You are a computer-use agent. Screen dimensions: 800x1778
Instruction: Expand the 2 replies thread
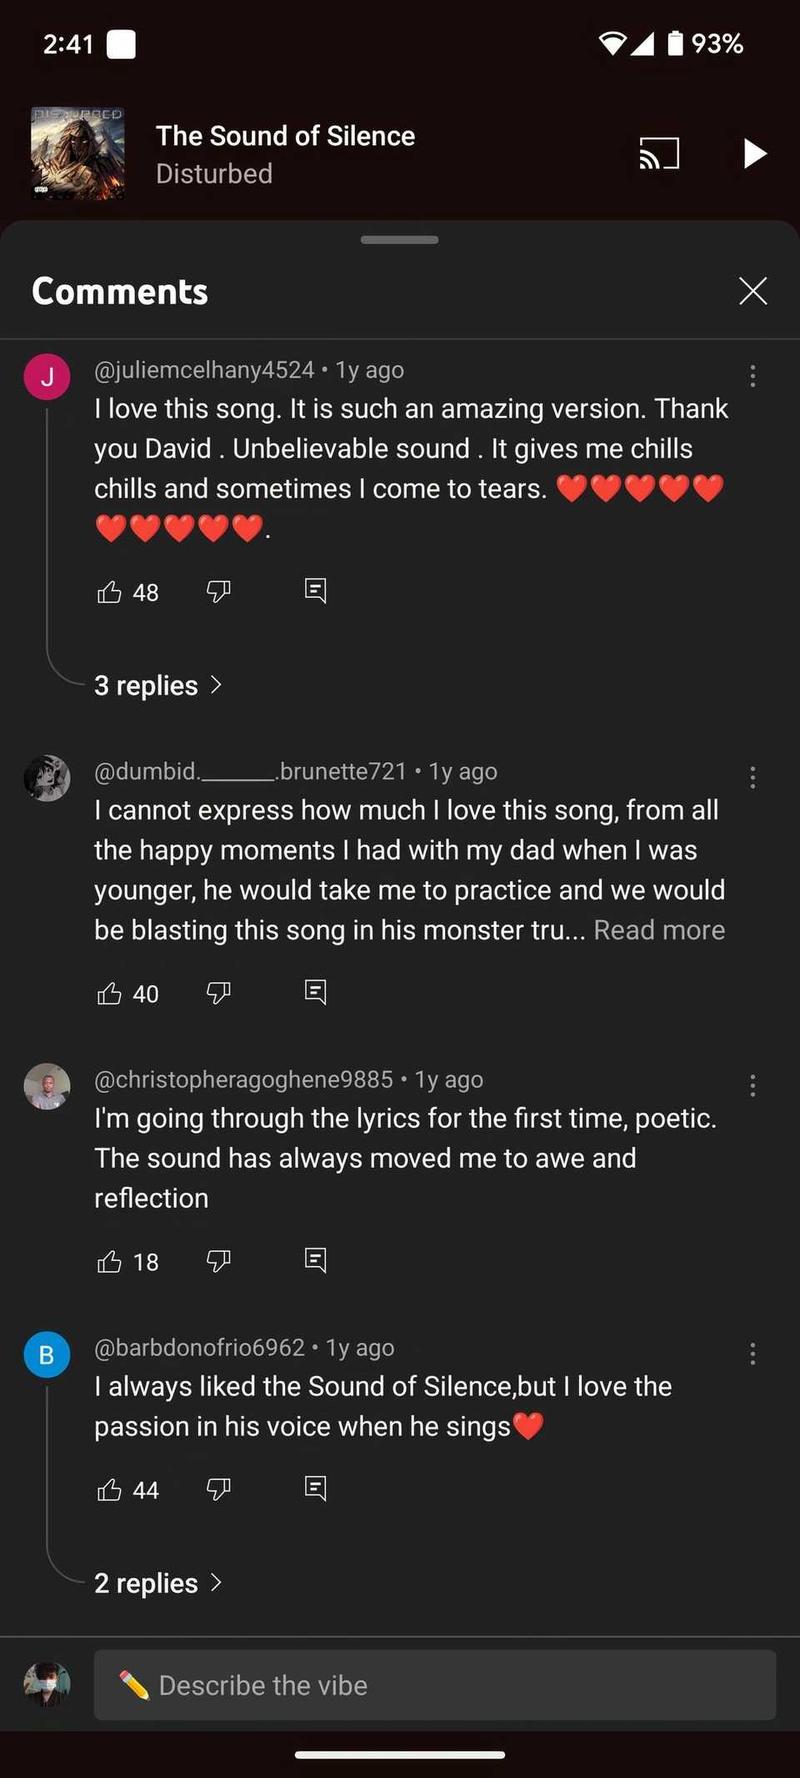[157, 1583]
